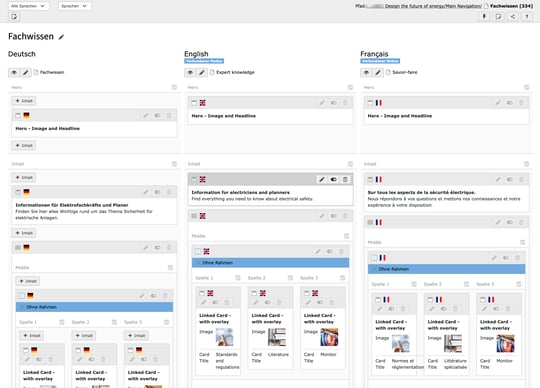540x388 pixels.
Task: Click the 'Expert knowledge' page title
Action: (235, 72)
